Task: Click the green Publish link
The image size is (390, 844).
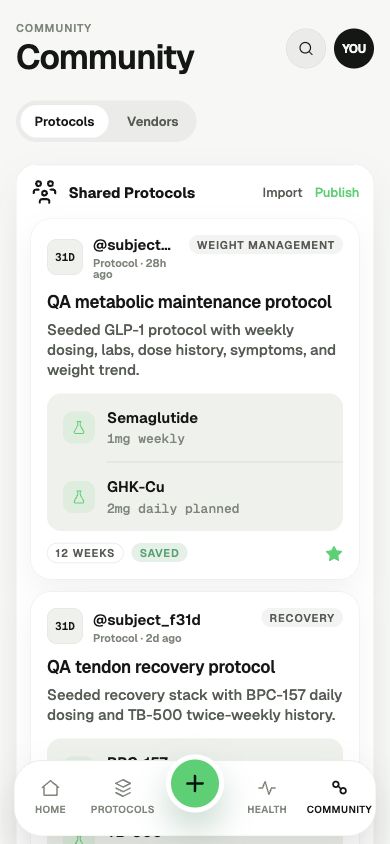Action: [x=337, y=193]
